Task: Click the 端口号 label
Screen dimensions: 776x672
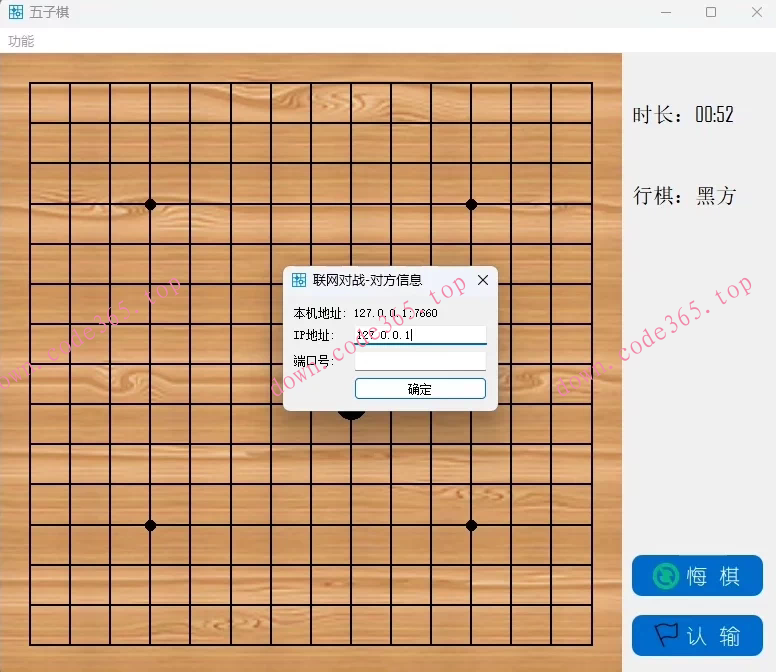Action: (x=313, y=361)
